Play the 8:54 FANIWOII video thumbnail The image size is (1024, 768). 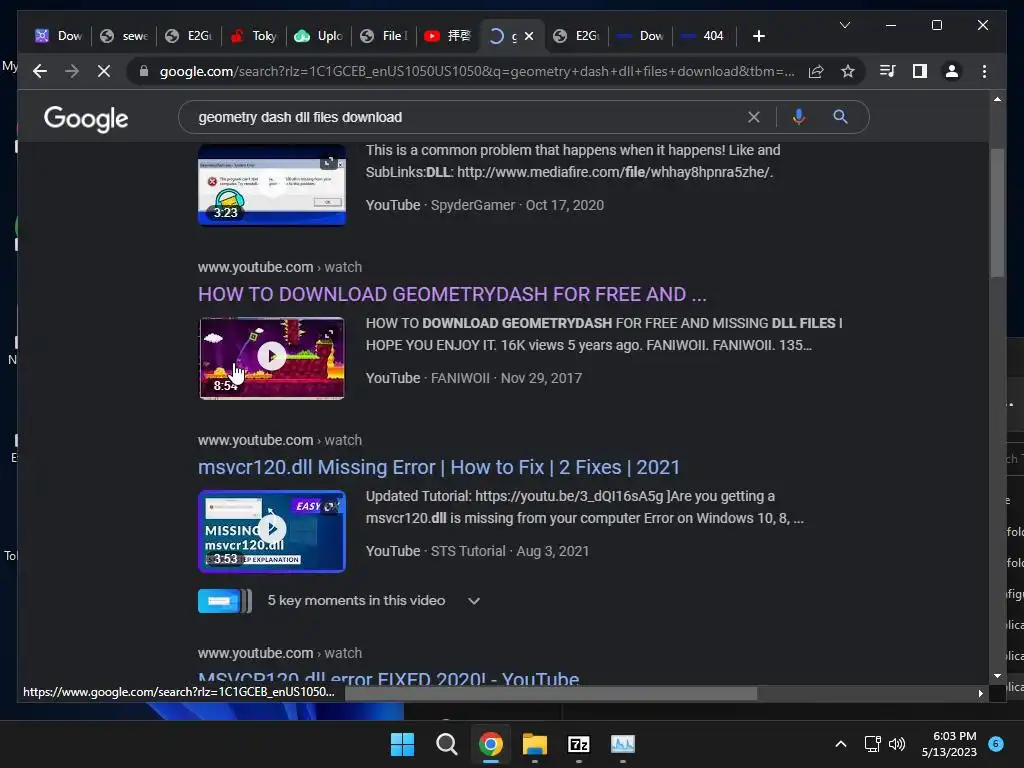point(272,358)
